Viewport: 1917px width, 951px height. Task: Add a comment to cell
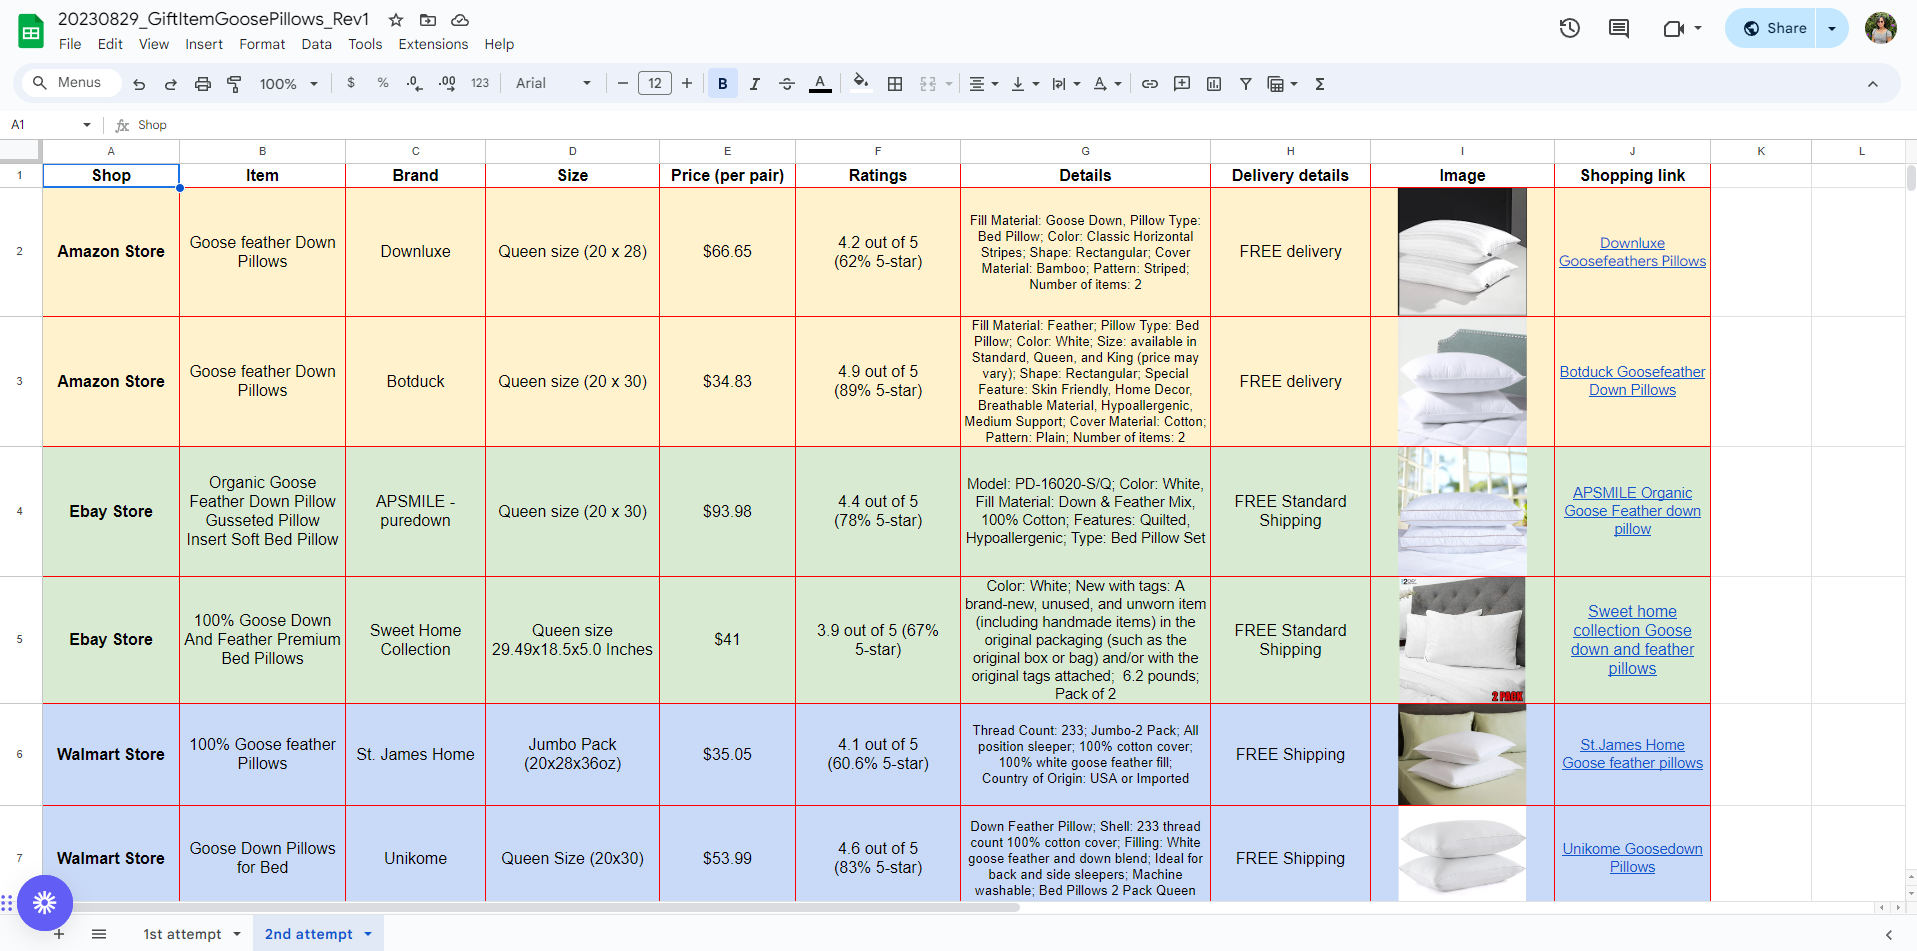click(x=1182, y=84)
